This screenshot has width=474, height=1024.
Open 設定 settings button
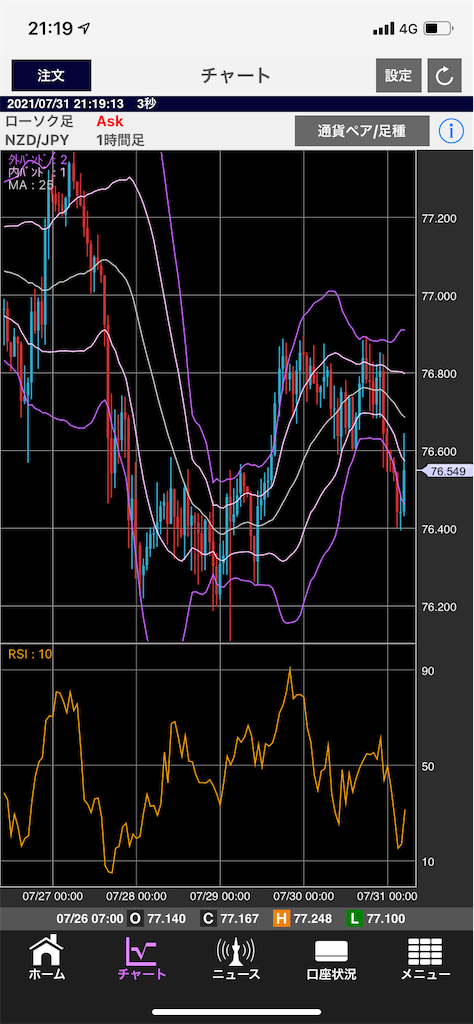398,75
